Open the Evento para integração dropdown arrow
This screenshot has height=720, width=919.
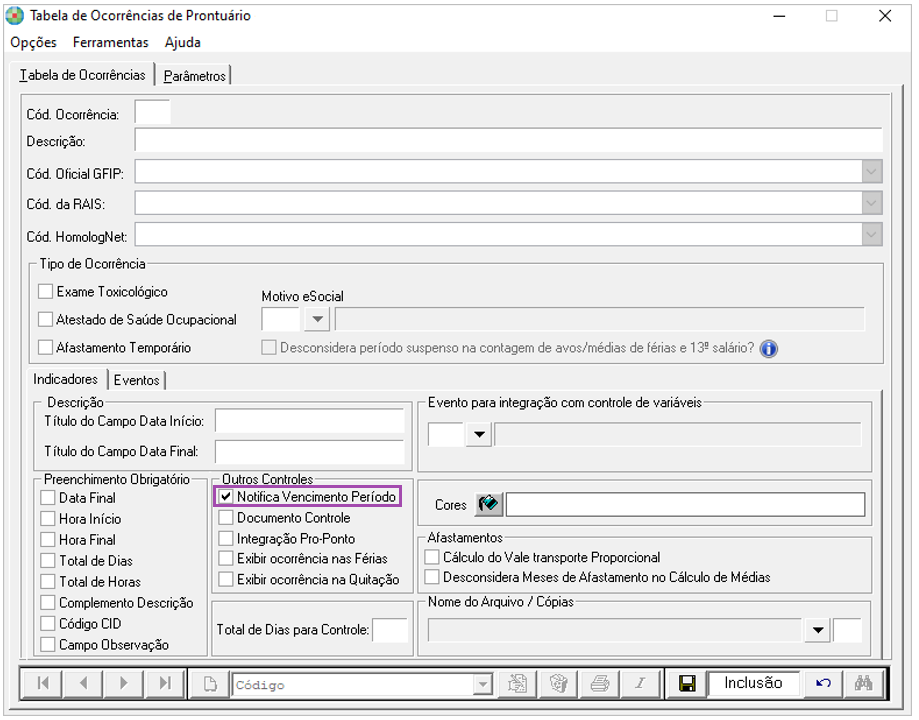point(479,435)
